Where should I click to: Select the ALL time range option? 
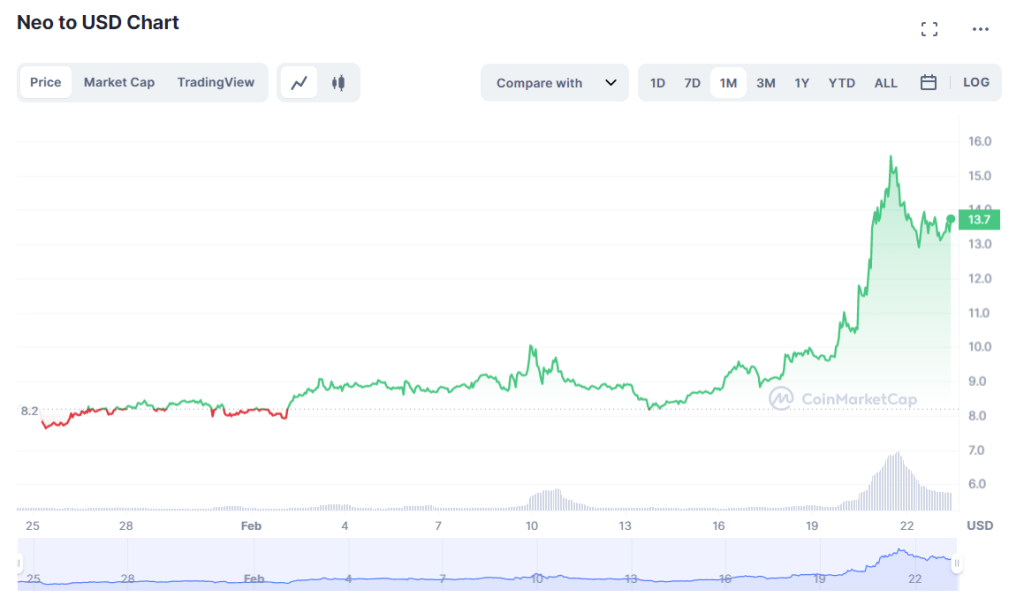886,83
